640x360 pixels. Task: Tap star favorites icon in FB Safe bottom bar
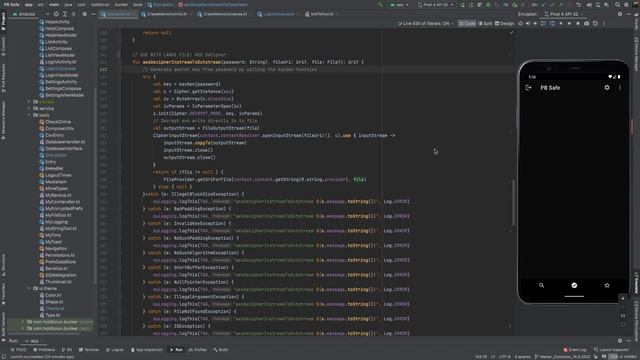click(x=607, y=285)
